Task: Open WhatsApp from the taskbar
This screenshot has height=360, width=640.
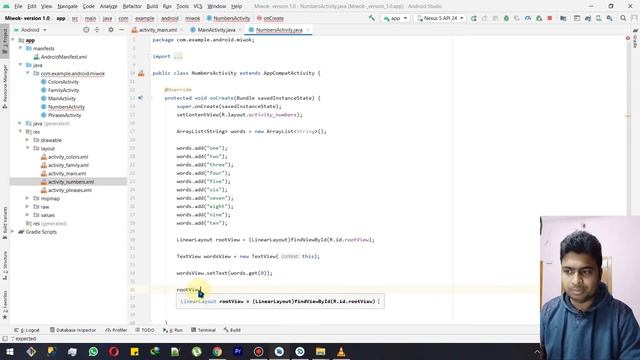Action: tap(93, 351)
